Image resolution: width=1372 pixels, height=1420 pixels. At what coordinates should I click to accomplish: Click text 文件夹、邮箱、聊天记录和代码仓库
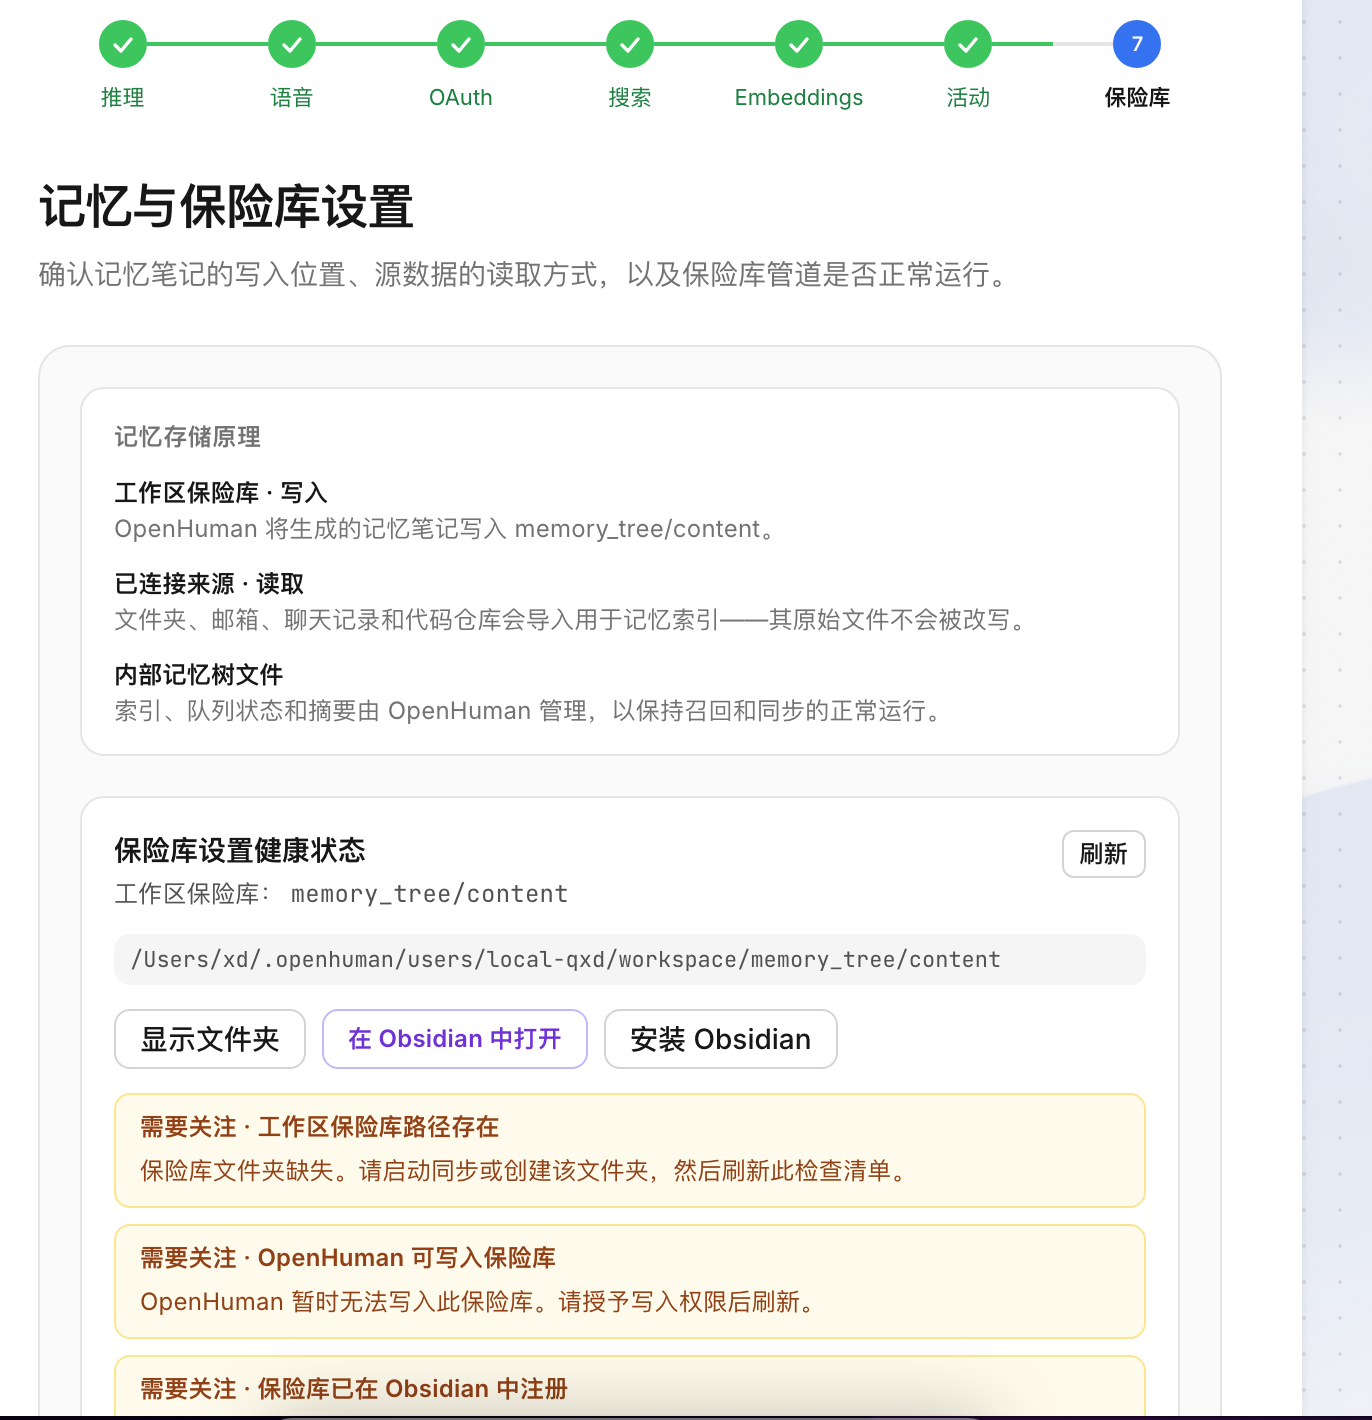coord(573,620)
